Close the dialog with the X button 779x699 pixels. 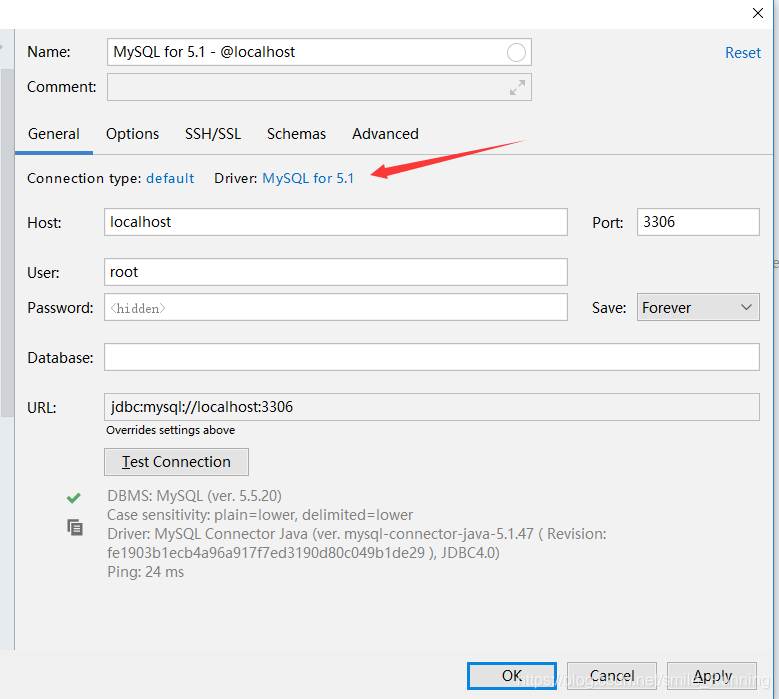coord(758,13)
